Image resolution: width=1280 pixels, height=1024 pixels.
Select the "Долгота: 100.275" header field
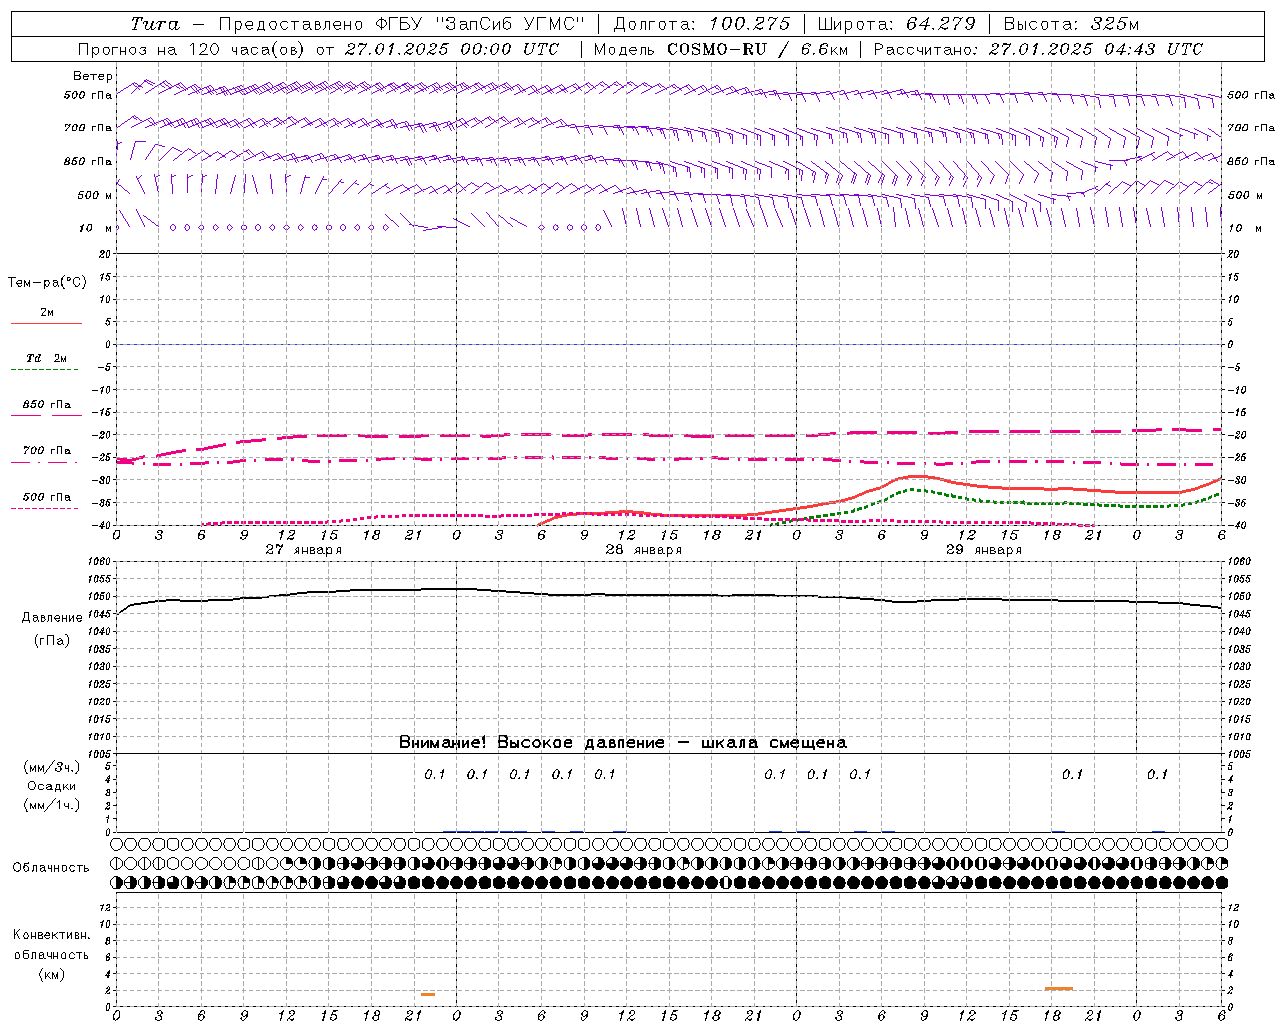[701, 24]
